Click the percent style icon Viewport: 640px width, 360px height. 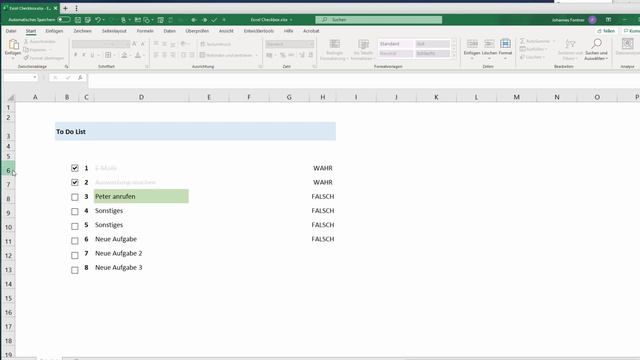tap(282, 55)
